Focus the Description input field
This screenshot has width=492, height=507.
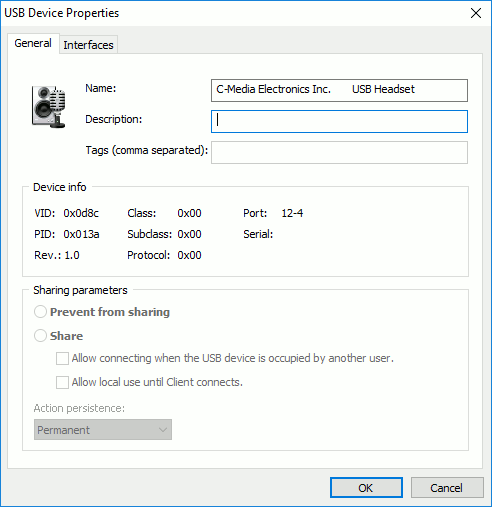pos(339,121)
